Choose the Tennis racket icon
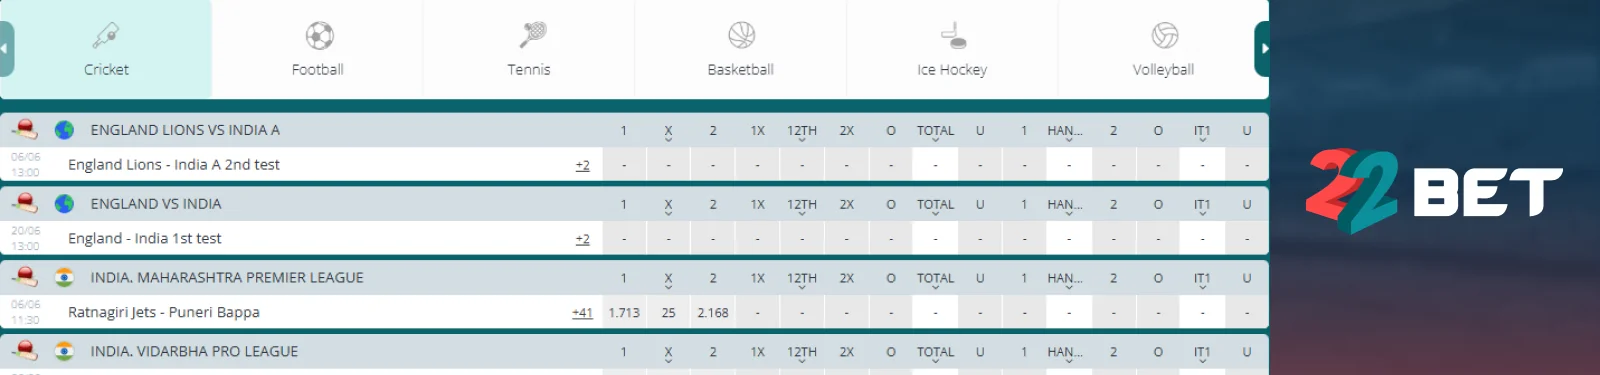 click(x=532, y=35)
